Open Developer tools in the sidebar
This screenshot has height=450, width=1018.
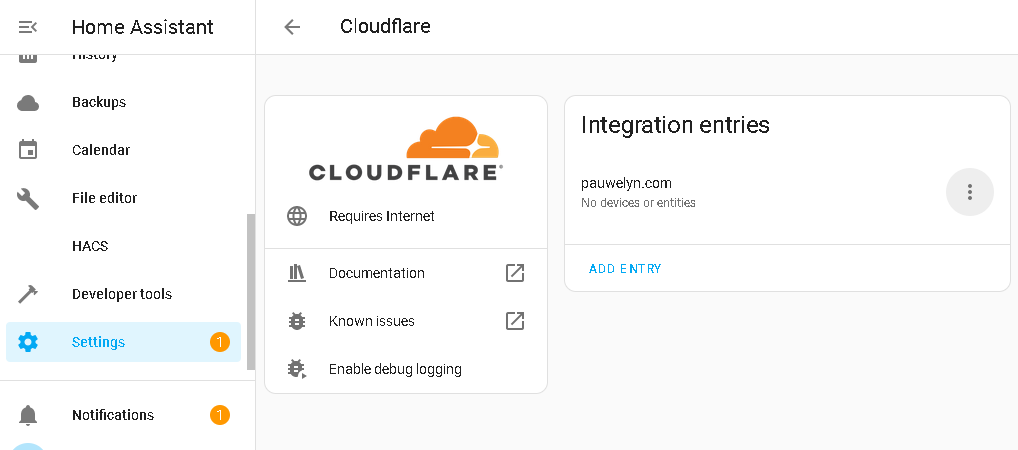point(123,294)
